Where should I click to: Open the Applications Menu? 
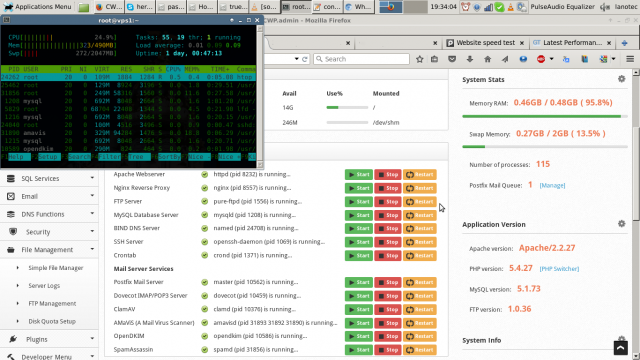(x=38, y=7)
